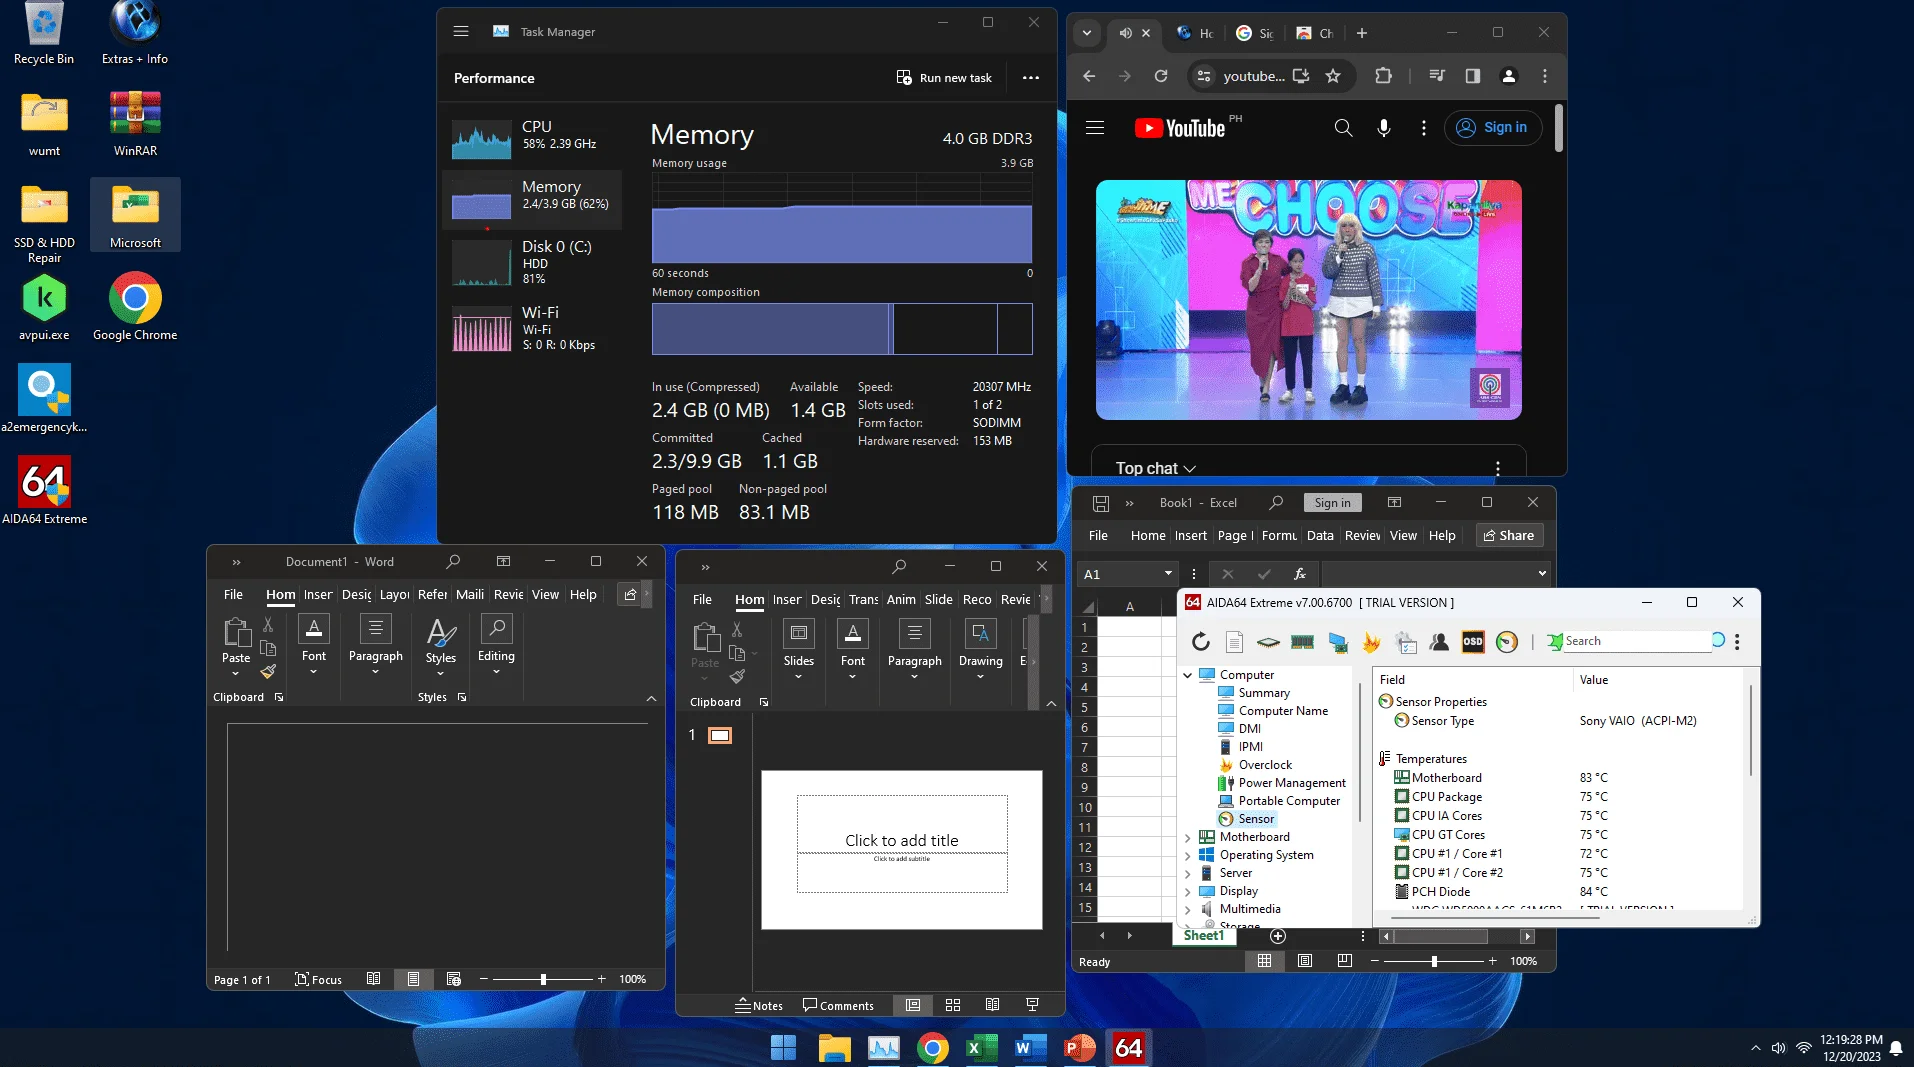Click the Copy icon in Word clipboard group
The width and height of the screenshot is (1914, 1067).
click(268, 648)
